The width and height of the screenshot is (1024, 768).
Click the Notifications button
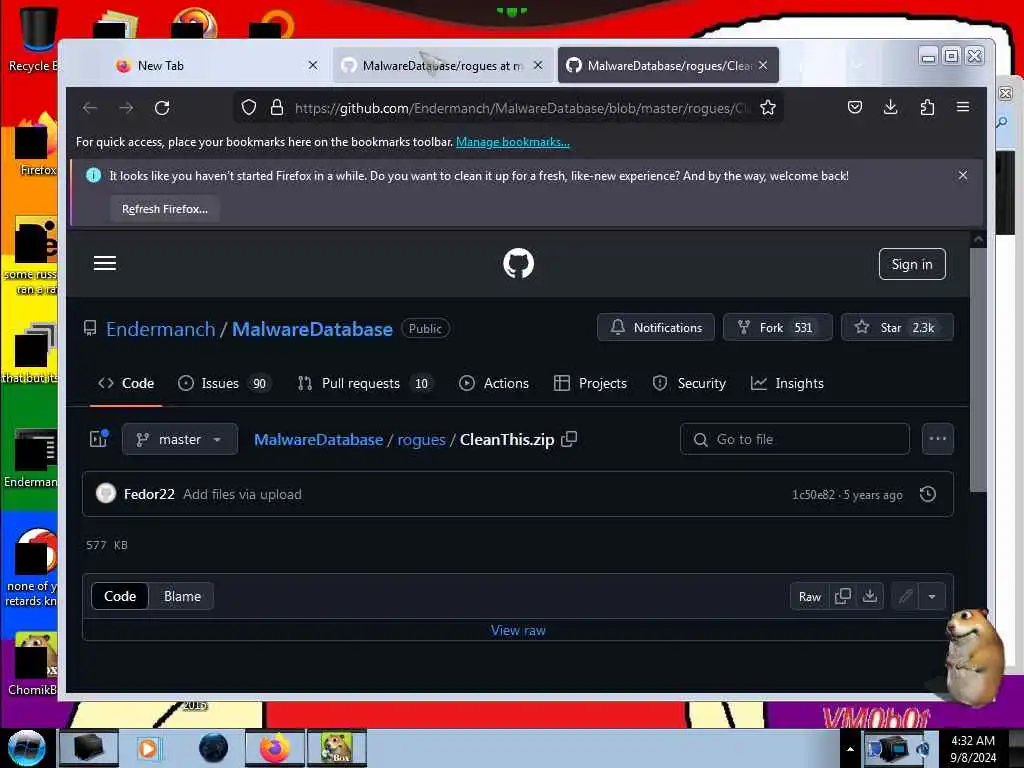(656, 327)
